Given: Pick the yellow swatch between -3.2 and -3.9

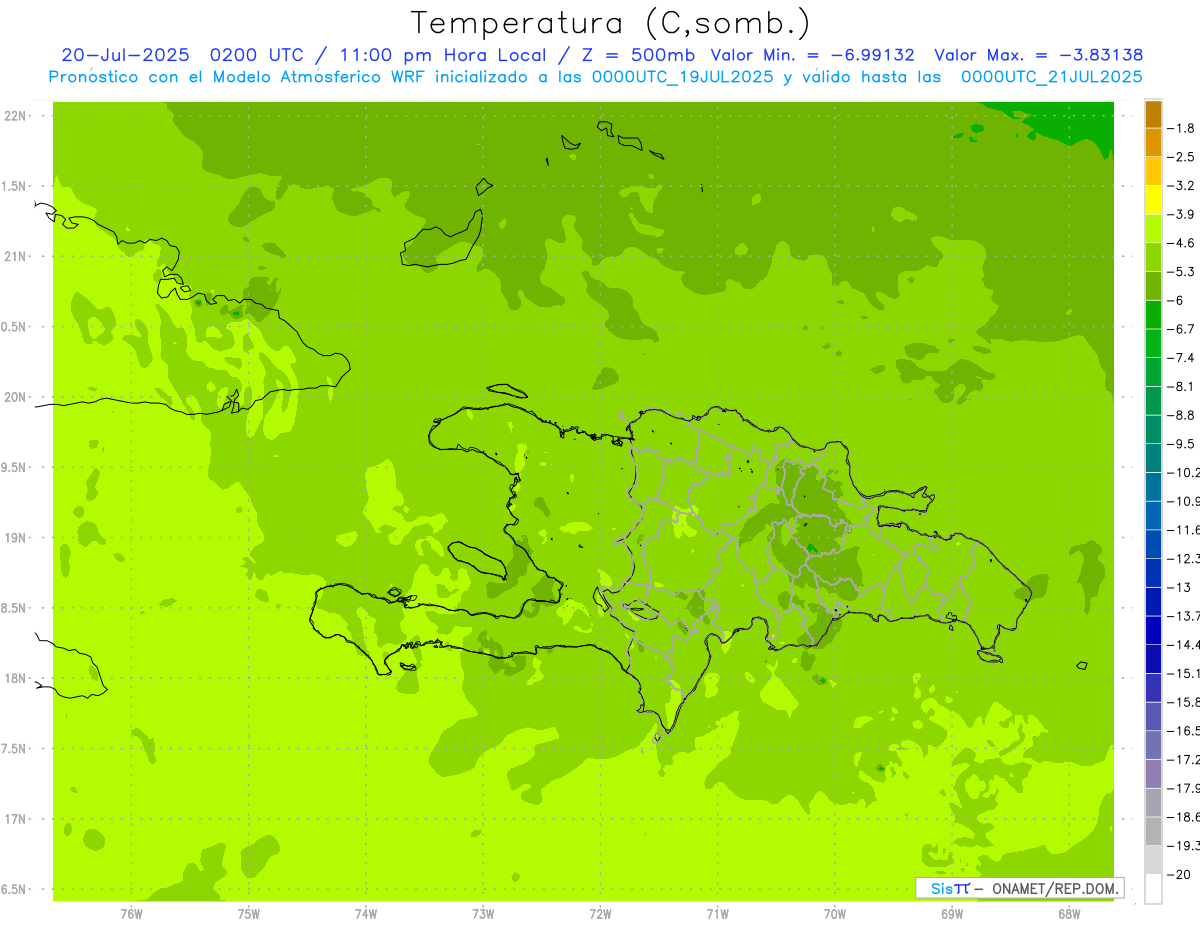Looking at the screenshot, I should pos(1153,200).
